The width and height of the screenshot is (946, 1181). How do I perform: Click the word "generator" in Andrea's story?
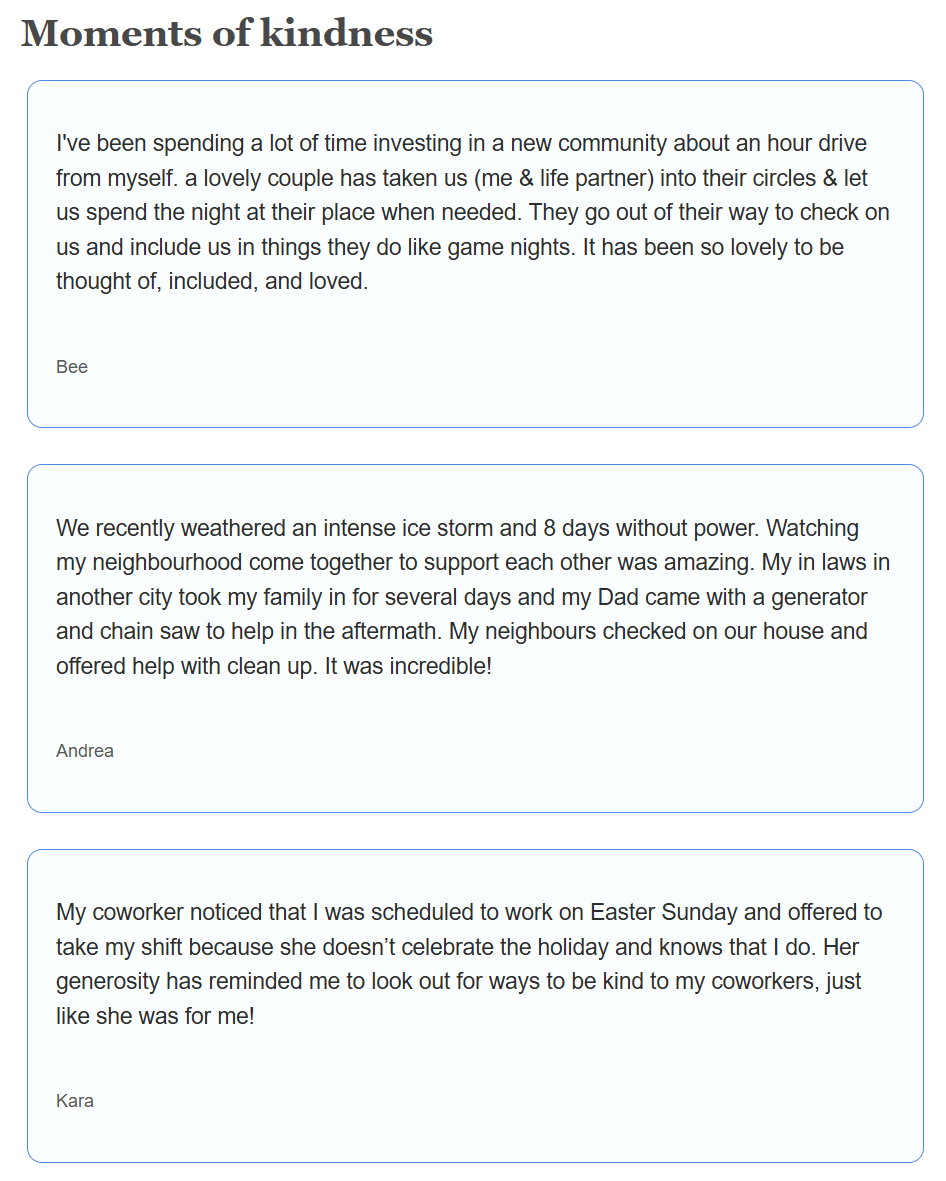coord(822,597)
